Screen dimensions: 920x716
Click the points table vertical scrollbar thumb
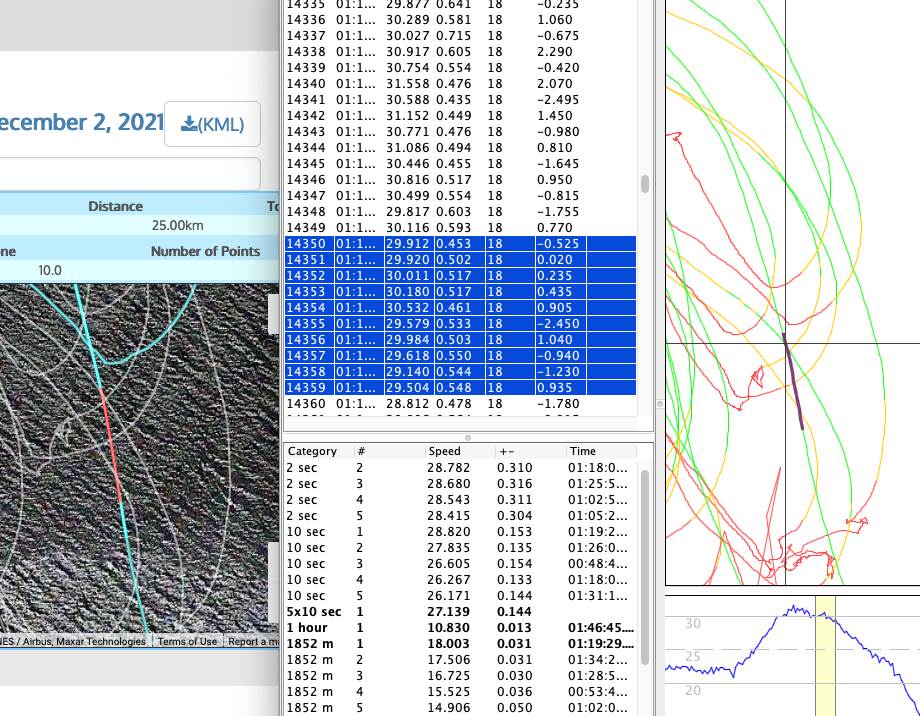point(645,184)
